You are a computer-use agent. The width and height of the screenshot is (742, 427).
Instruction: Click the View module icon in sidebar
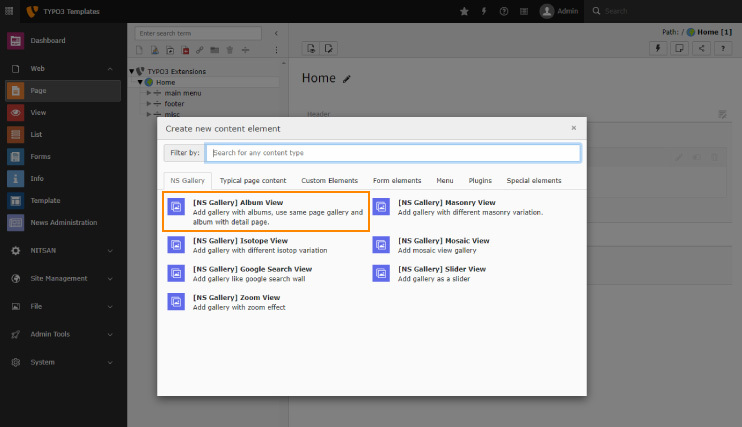[15, 113]
